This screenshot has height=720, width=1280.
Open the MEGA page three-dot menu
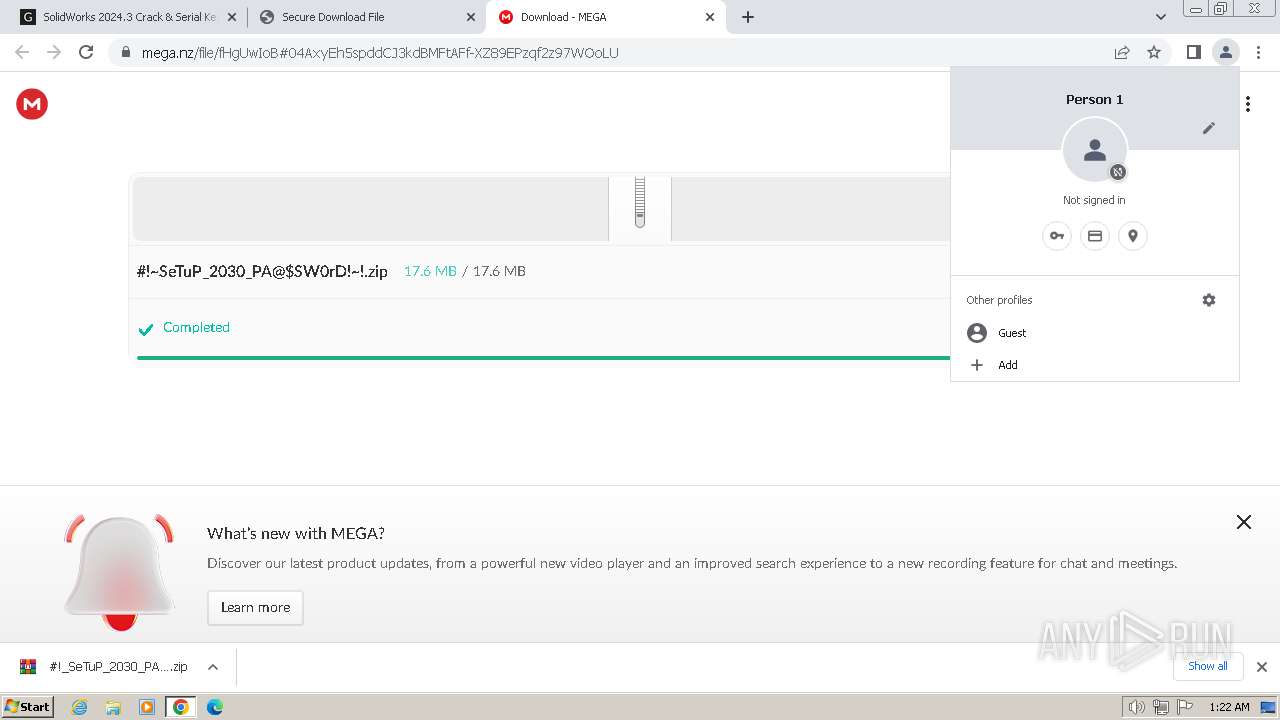coord(1248,104)
